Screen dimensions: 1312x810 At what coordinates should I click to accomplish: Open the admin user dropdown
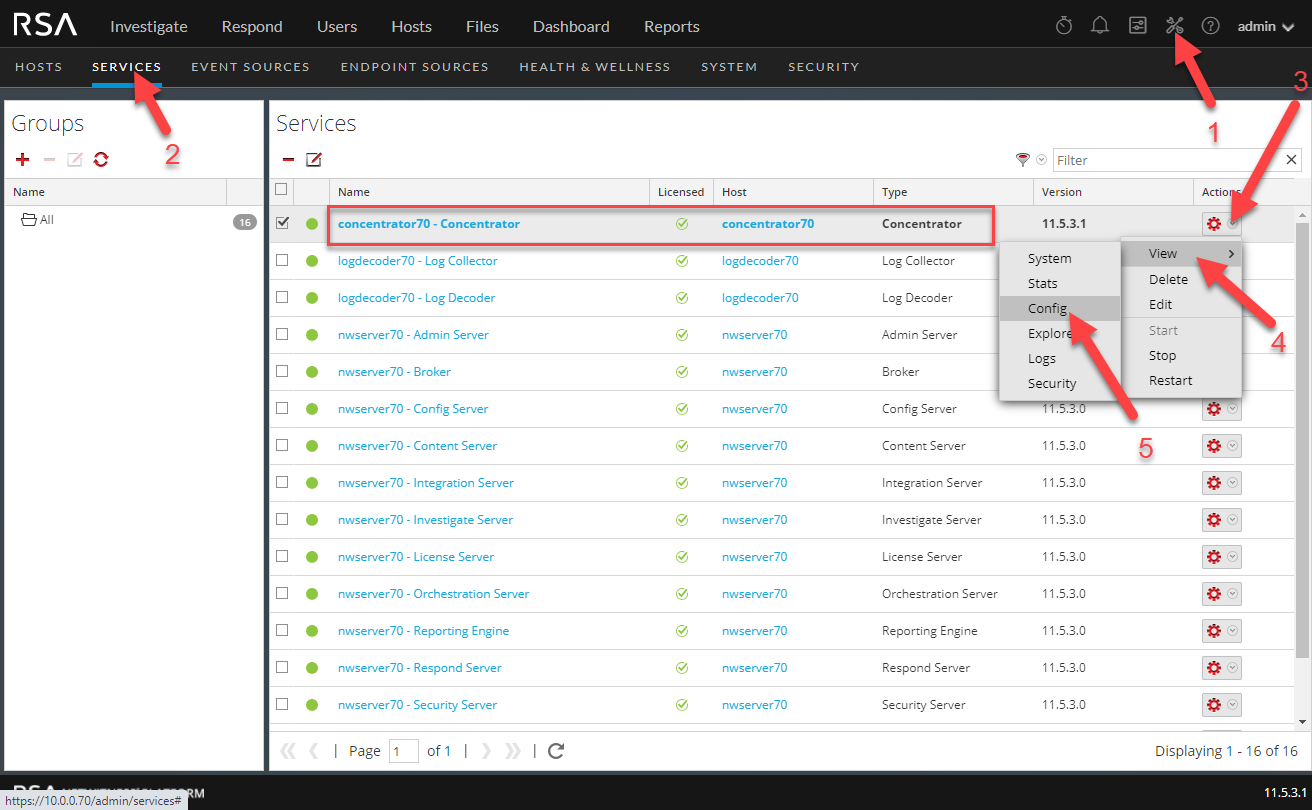(1265, 26)
